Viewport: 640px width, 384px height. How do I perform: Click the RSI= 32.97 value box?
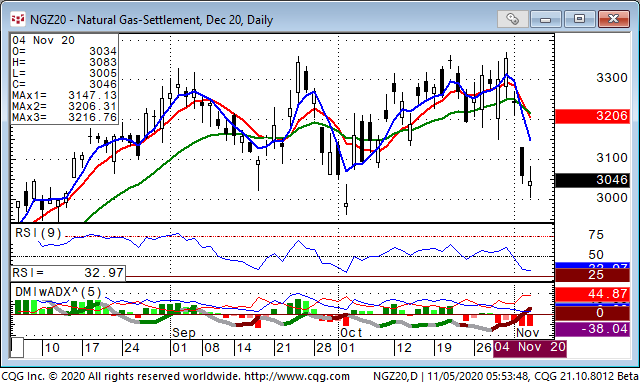tap(68, 273)
